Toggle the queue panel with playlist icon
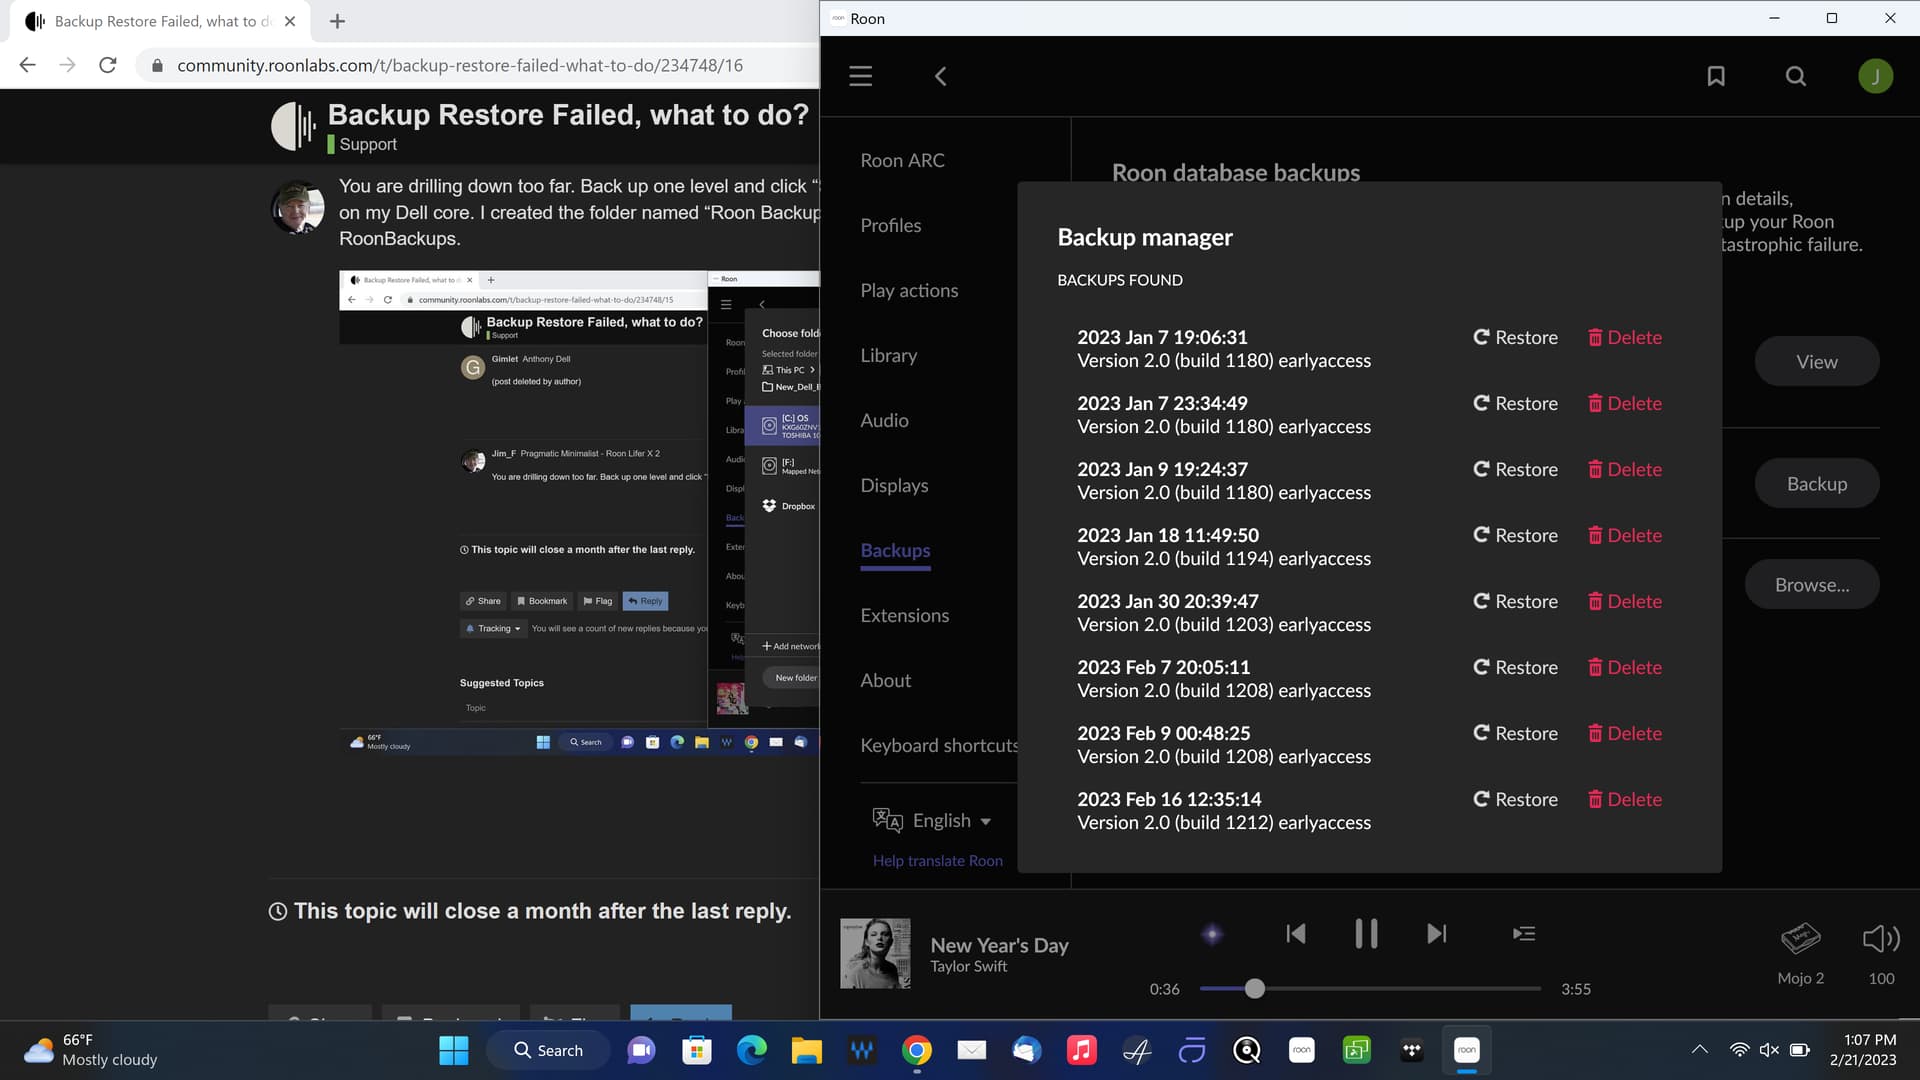This screenshot has width=1920, height=1080. point(1524,935)
